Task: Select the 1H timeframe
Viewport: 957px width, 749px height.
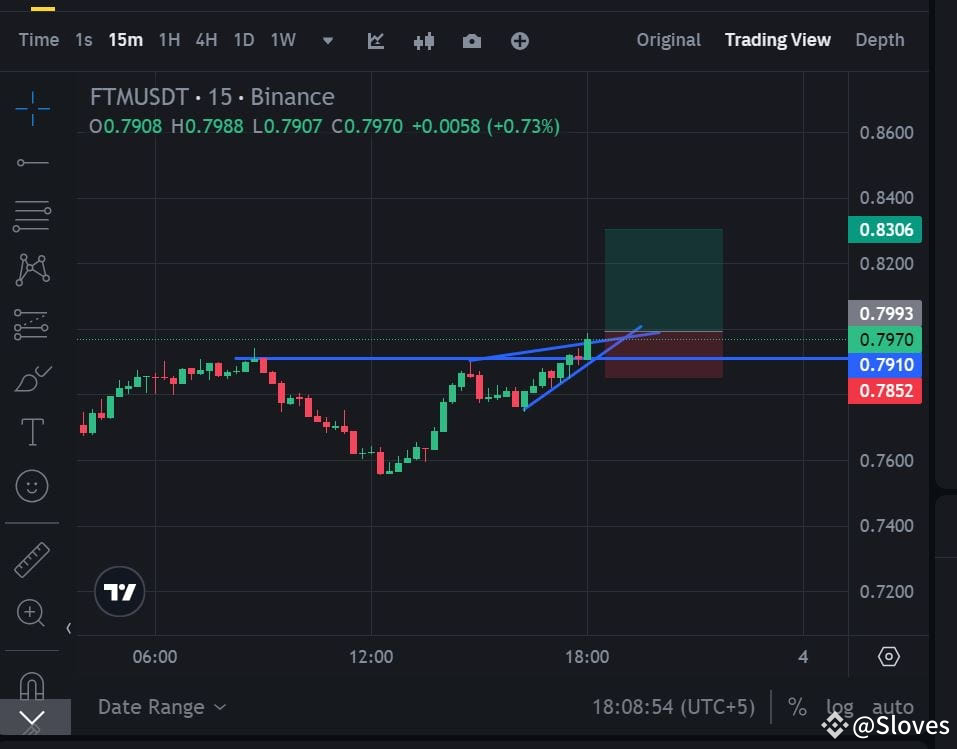Action: [x=168, y=40]
